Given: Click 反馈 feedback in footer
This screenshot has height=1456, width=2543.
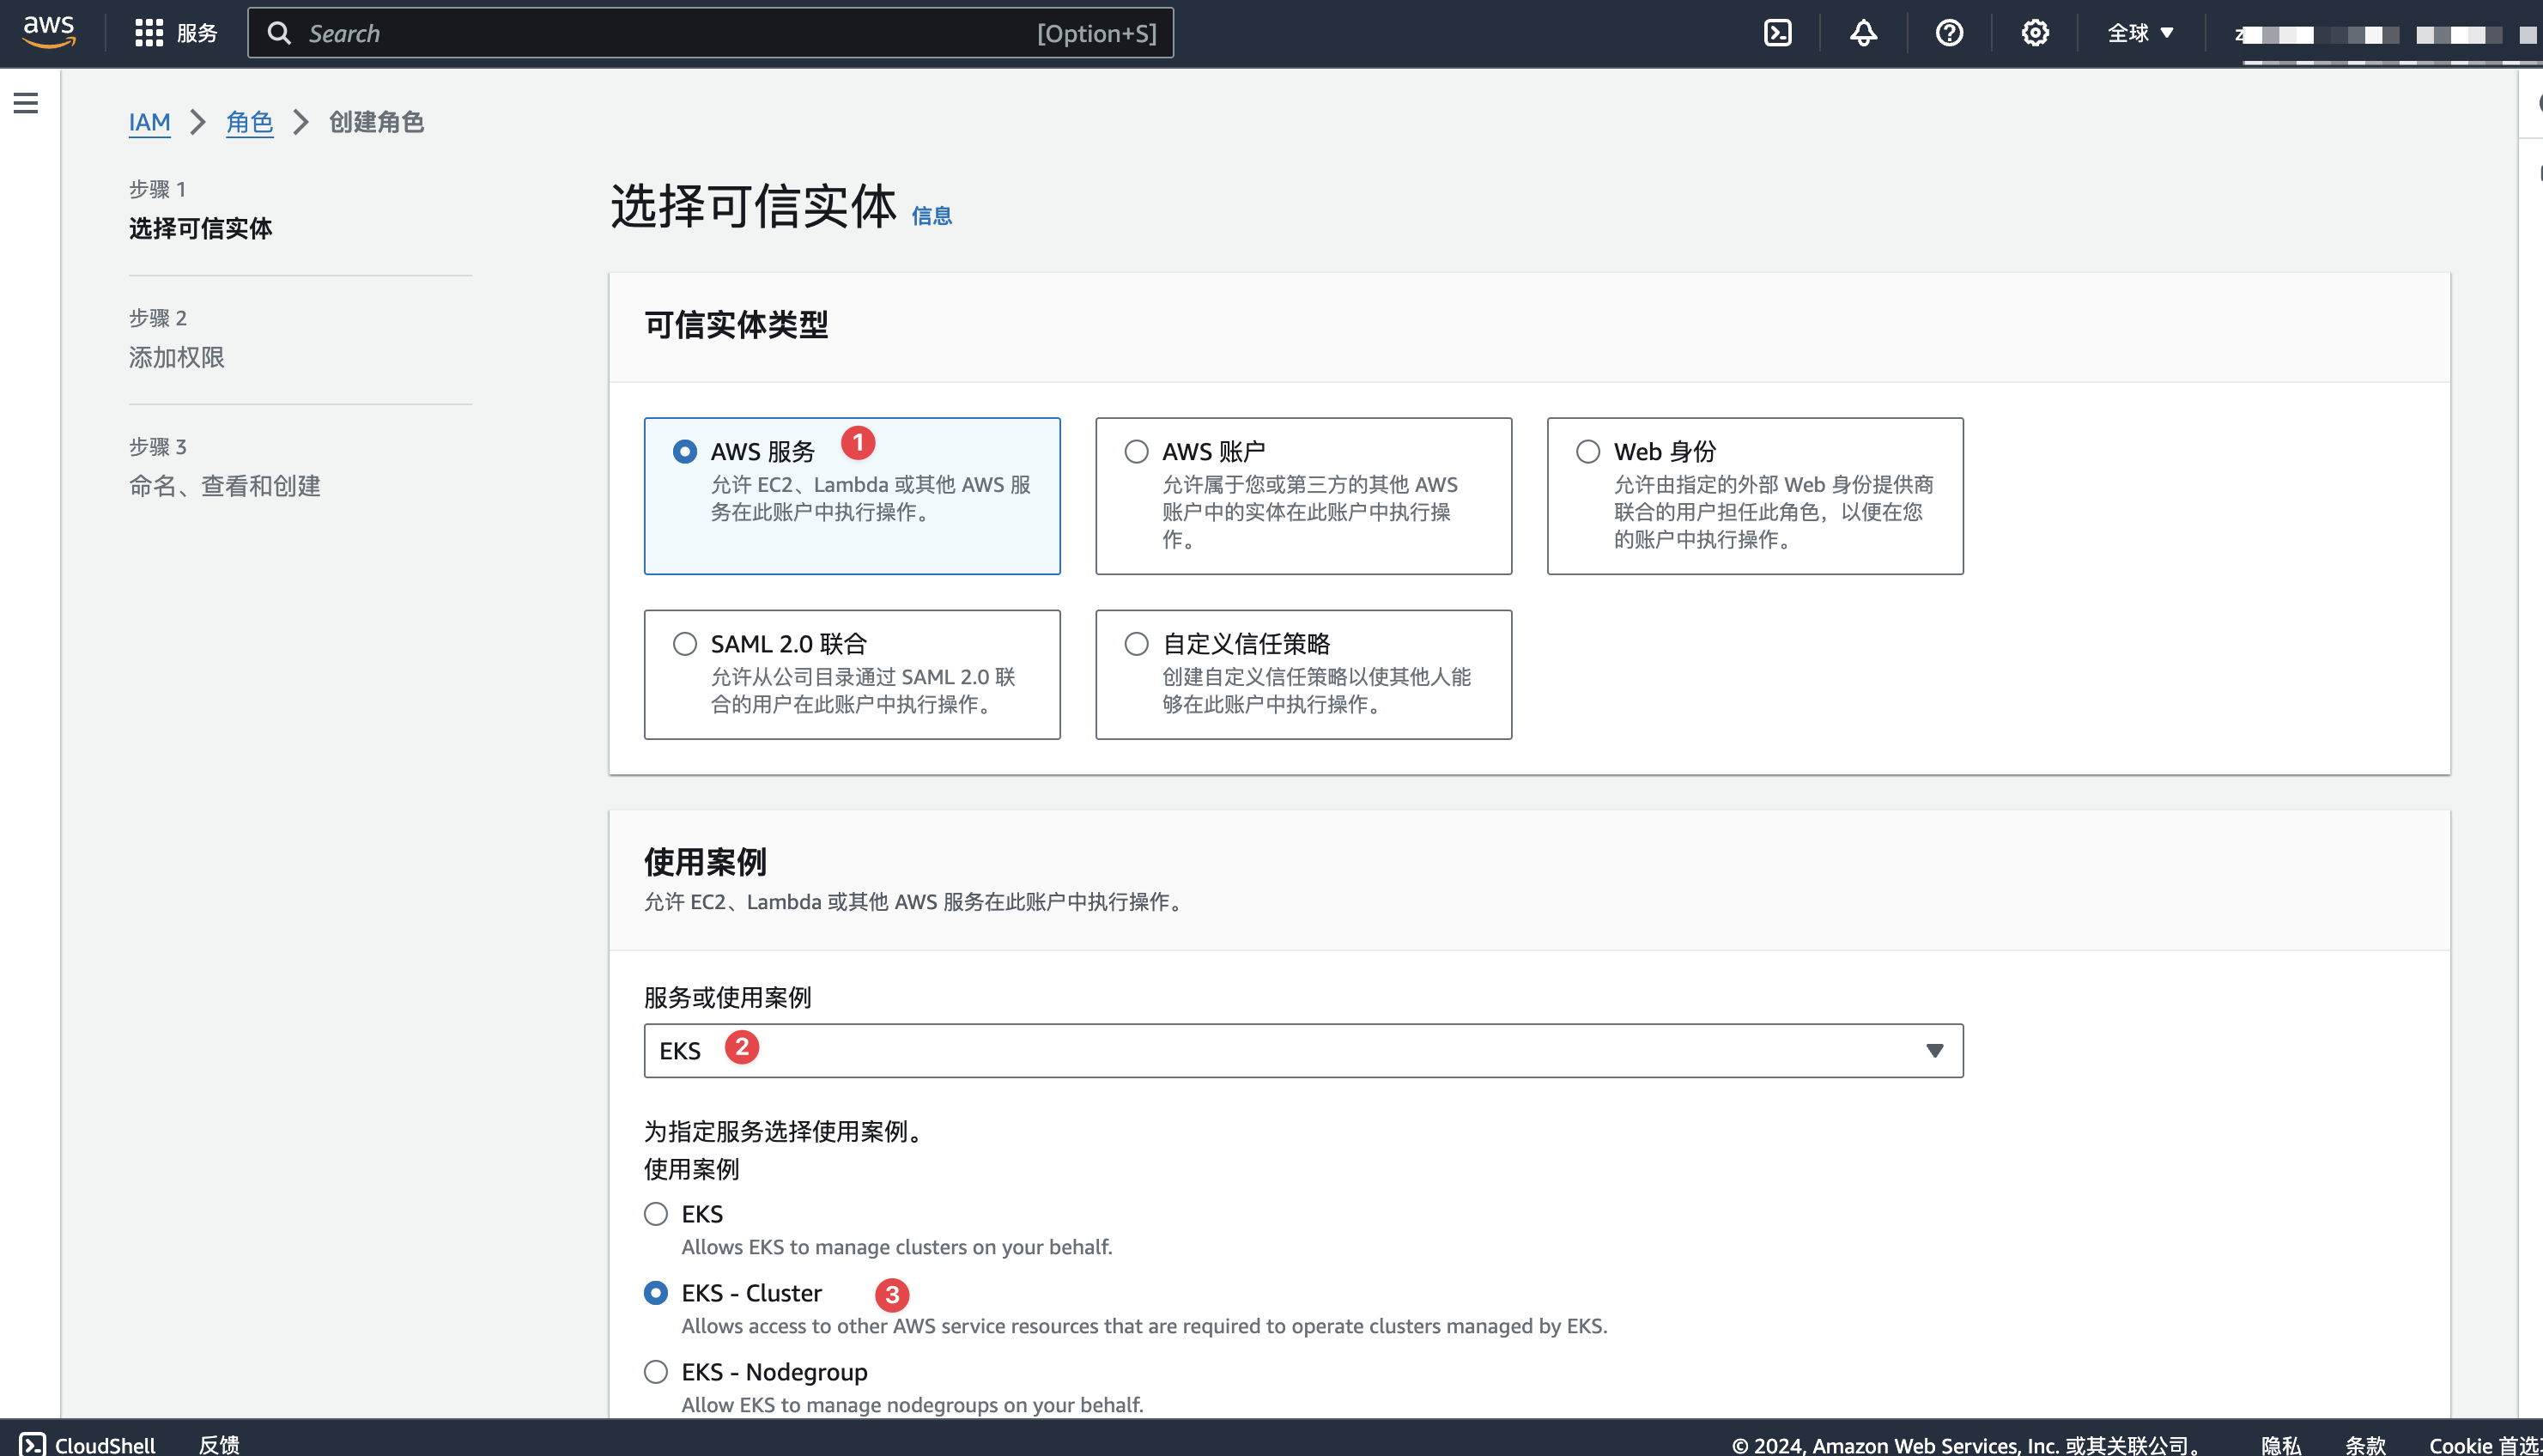Looking at the screenshot, I should [219, 1444].
